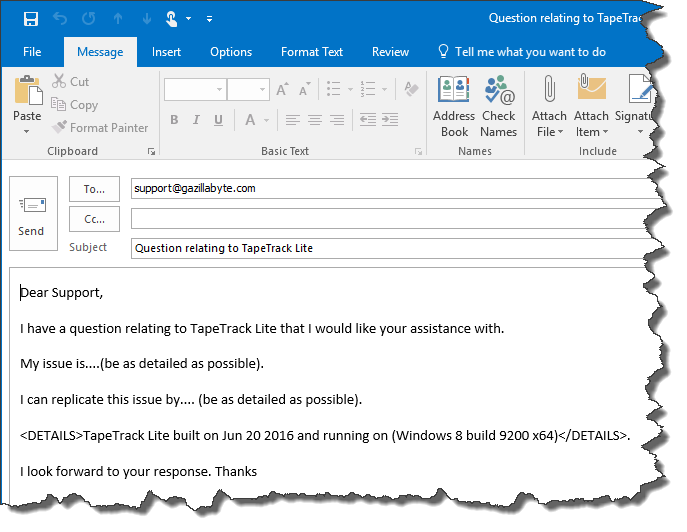Clear all formatting
This screenshot has height=532, width=687.
coord(411,89)
